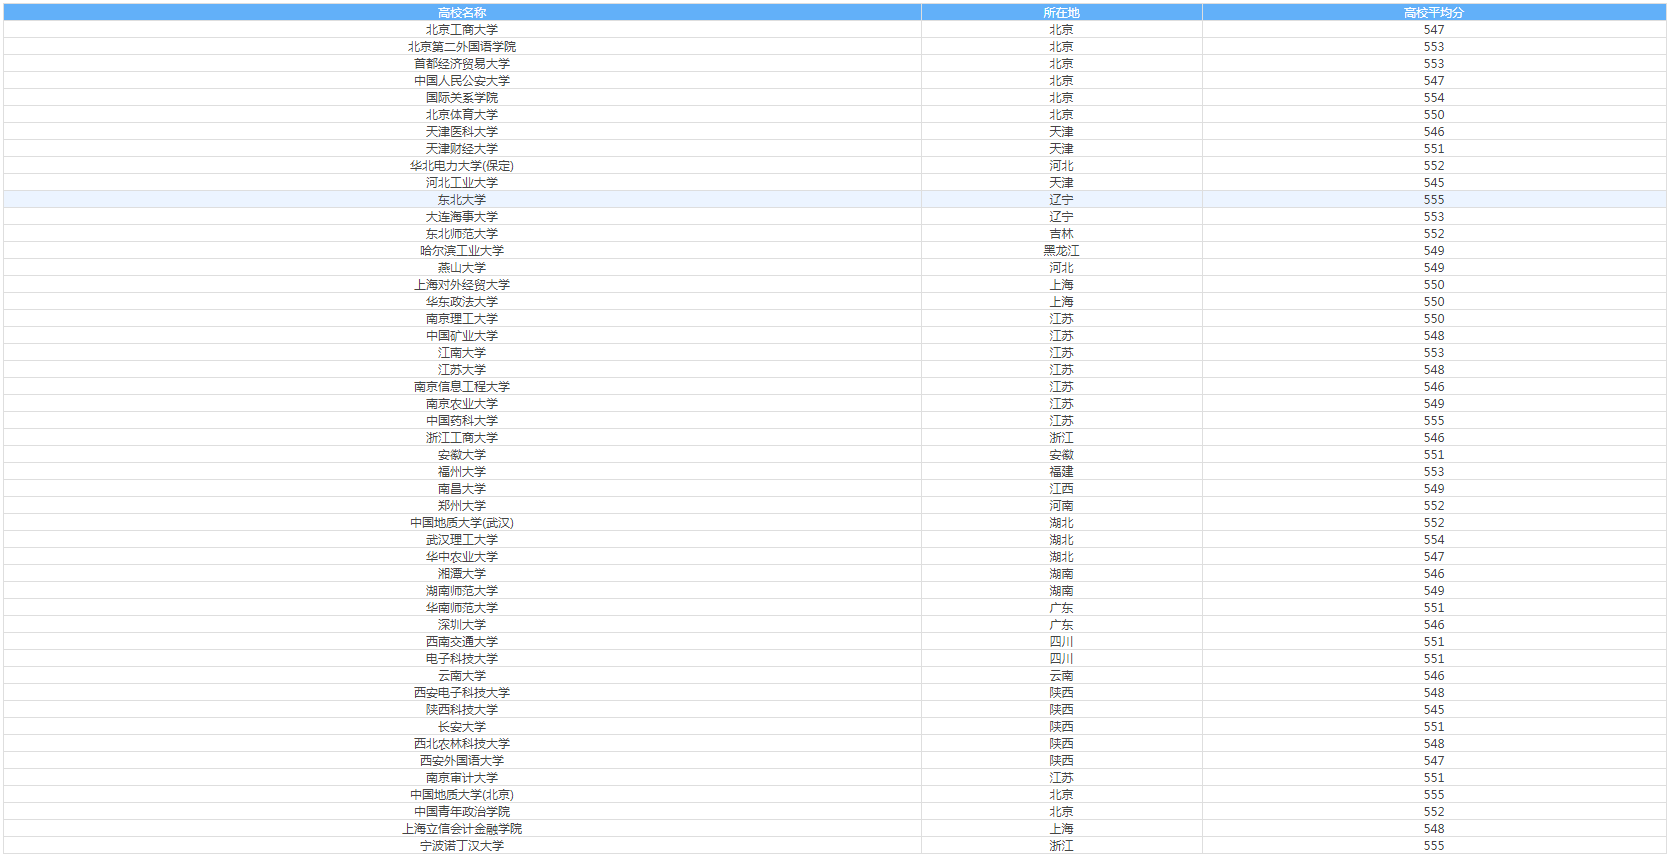The width and height of the screenshot is (1669, 856).
Task: Click the 陕西科技大学 cell
Action: point(462,710)
